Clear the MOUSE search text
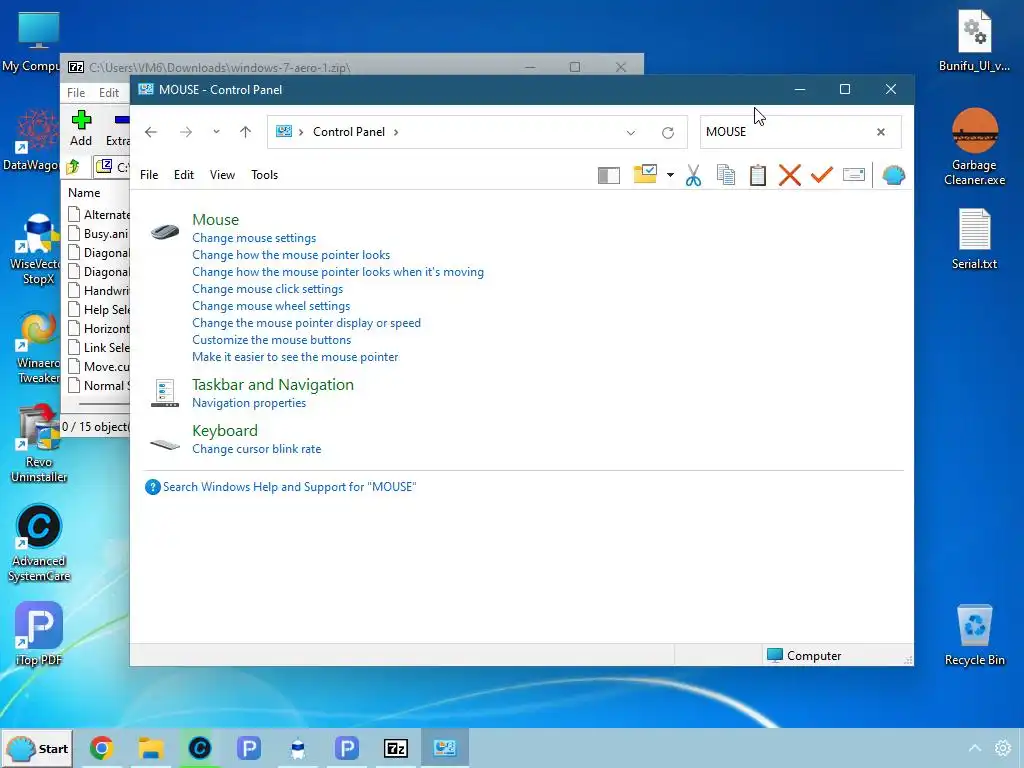1024x768 pixels. [x=881, y=132]
